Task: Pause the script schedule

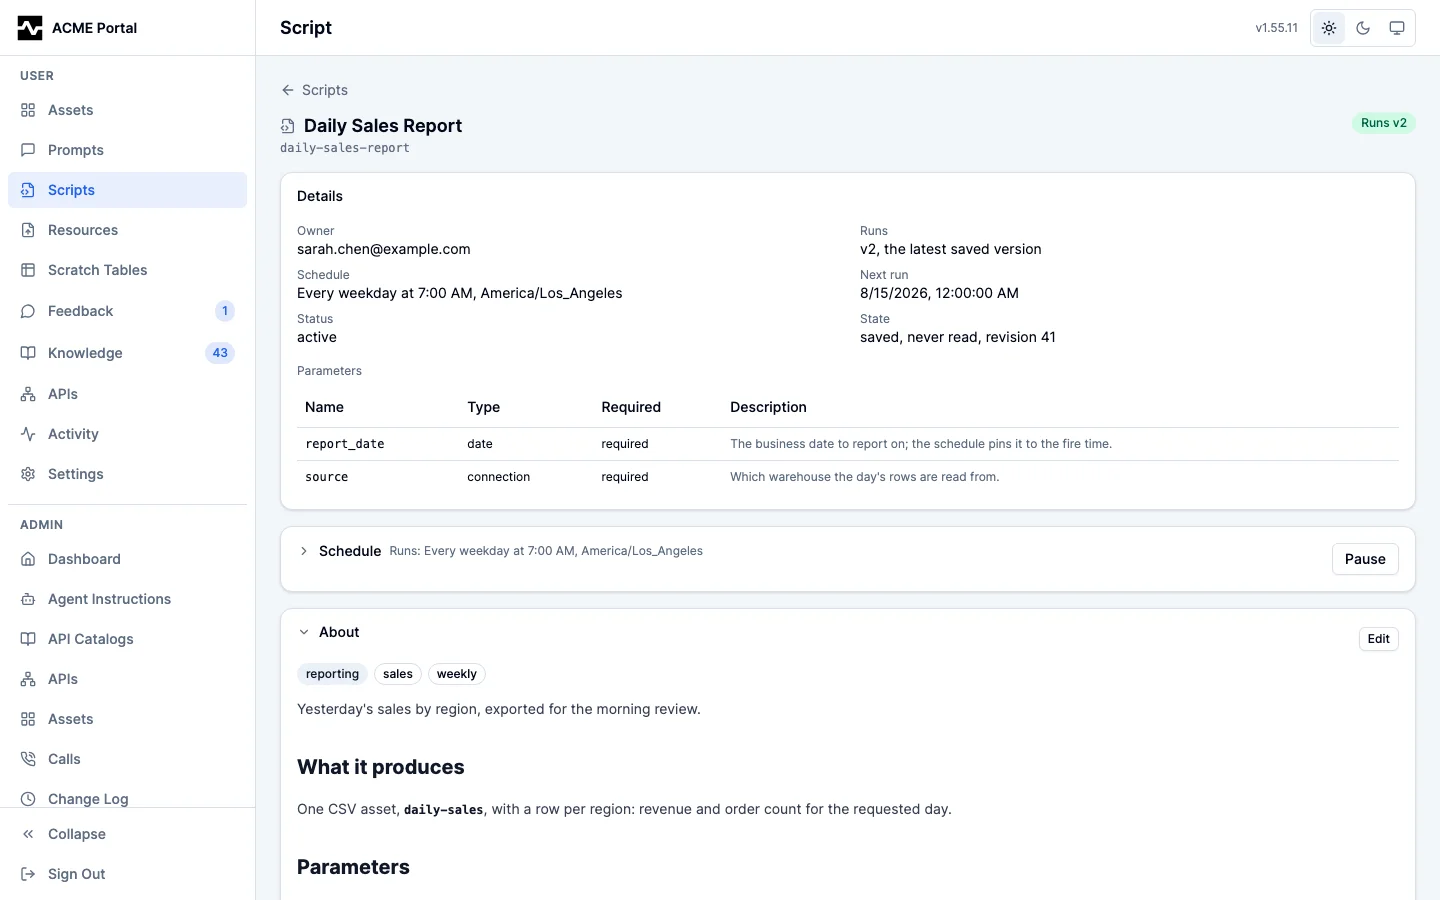Action: [x=1365, y=559]
